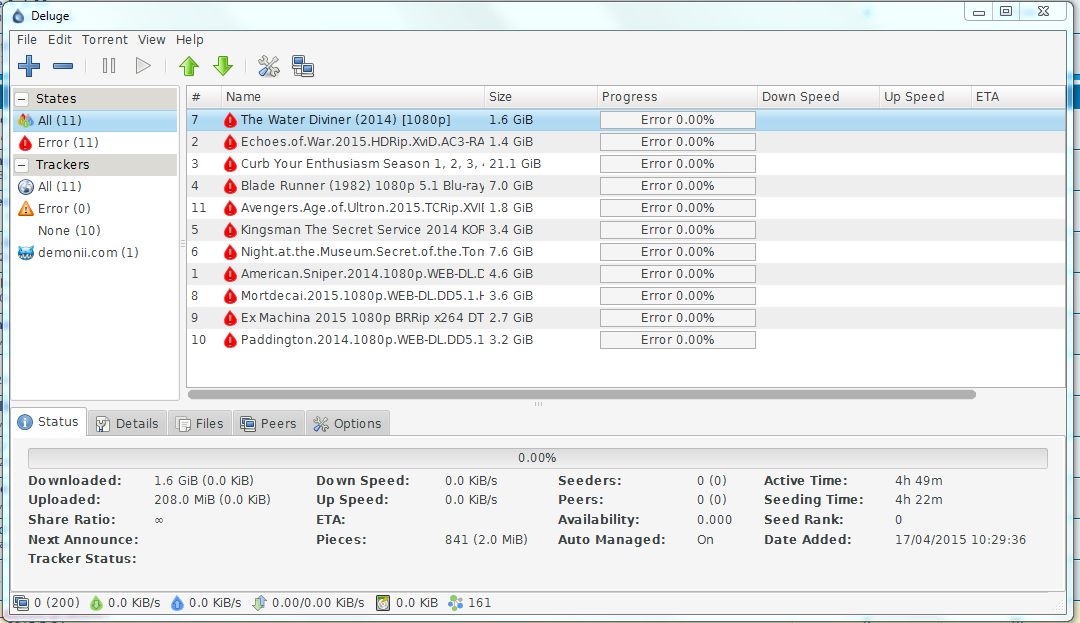Click free disk space icon in status bar
Screen dimensions: 1080x623
(x=383, y=603)
